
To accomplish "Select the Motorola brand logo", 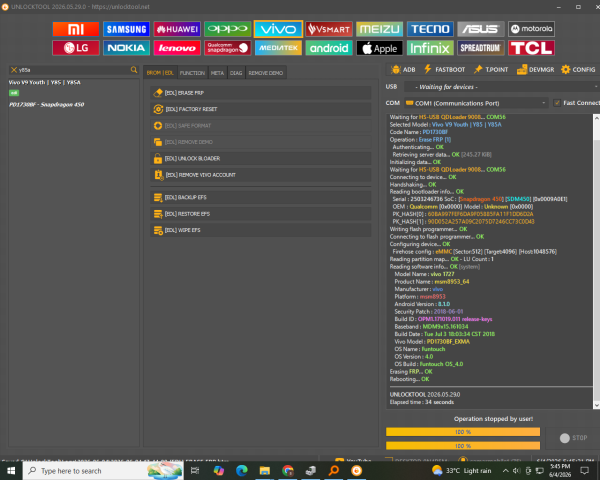I will pyautogui.click(x=531, y=29).
